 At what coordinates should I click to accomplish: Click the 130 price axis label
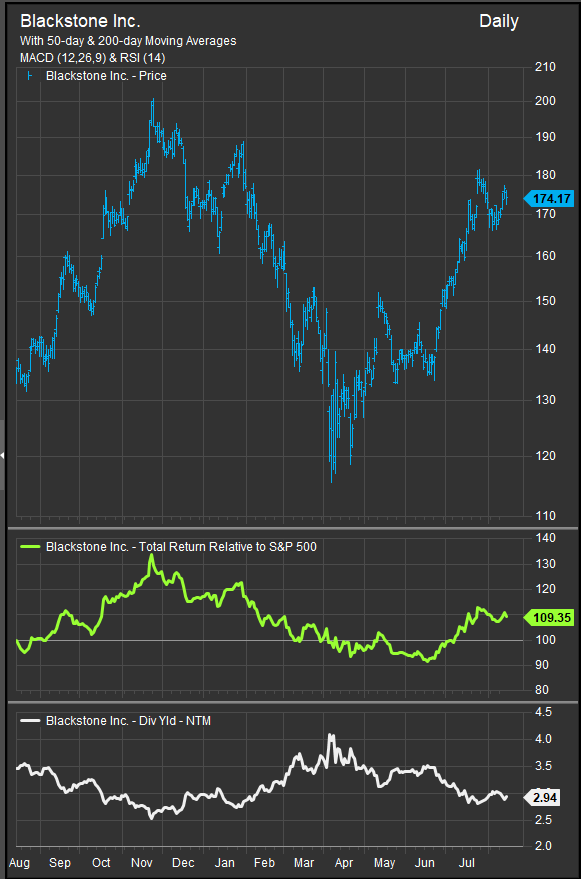(545, 400)
